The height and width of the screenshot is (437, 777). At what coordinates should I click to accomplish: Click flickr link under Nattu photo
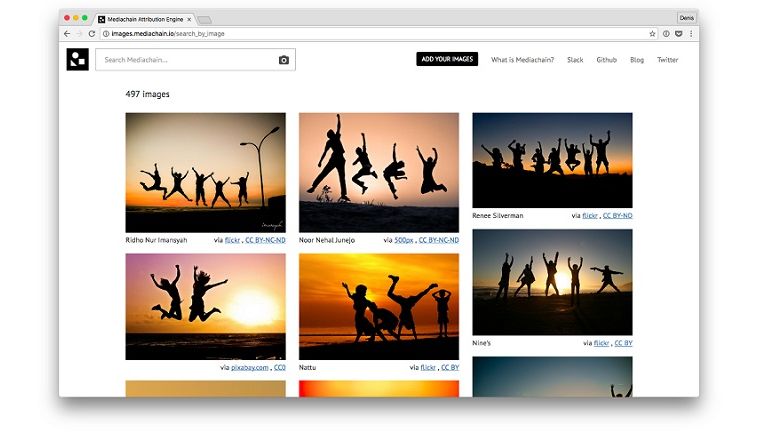pos(428,368)
